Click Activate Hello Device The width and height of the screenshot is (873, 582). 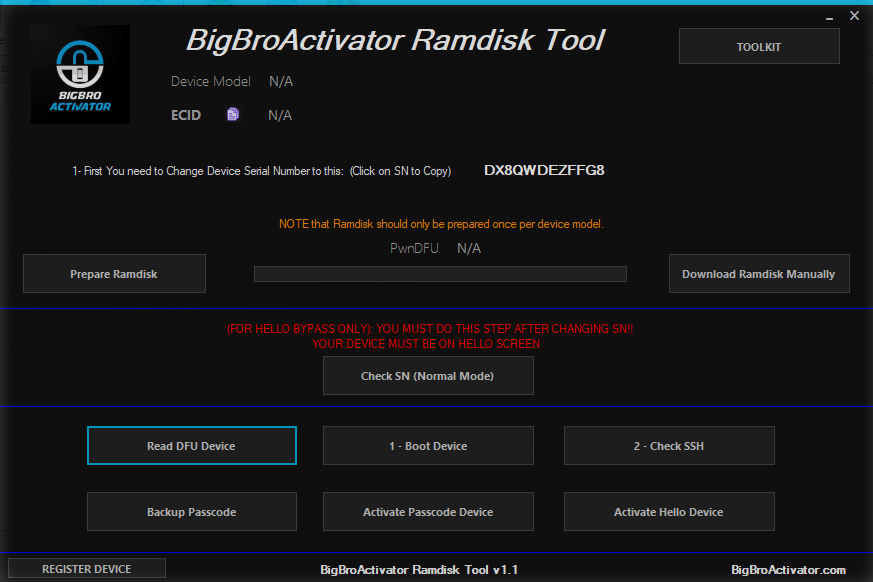[x=669, y=511]
